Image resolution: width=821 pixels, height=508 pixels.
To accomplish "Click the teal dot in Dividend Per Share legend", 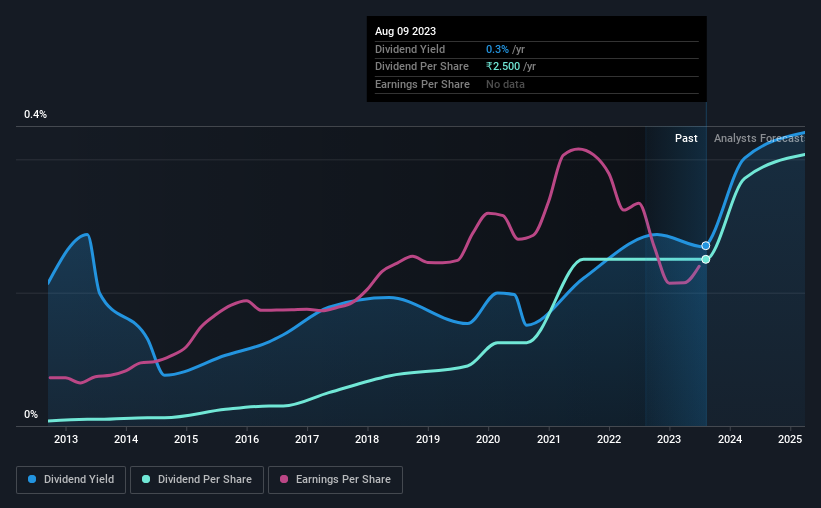I will coord(146,479).
